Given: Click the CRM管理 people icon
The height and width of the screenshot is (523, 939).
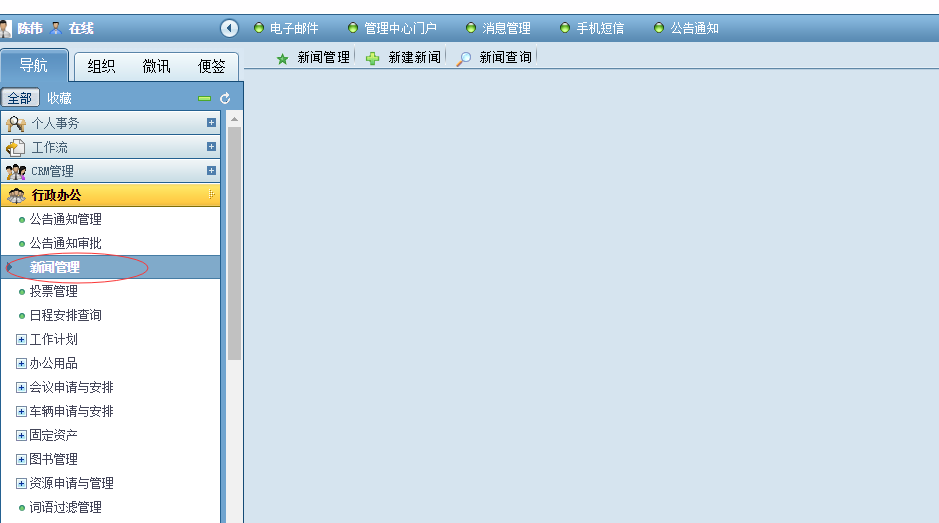Looking at the screenshot, I should [16, 171].
